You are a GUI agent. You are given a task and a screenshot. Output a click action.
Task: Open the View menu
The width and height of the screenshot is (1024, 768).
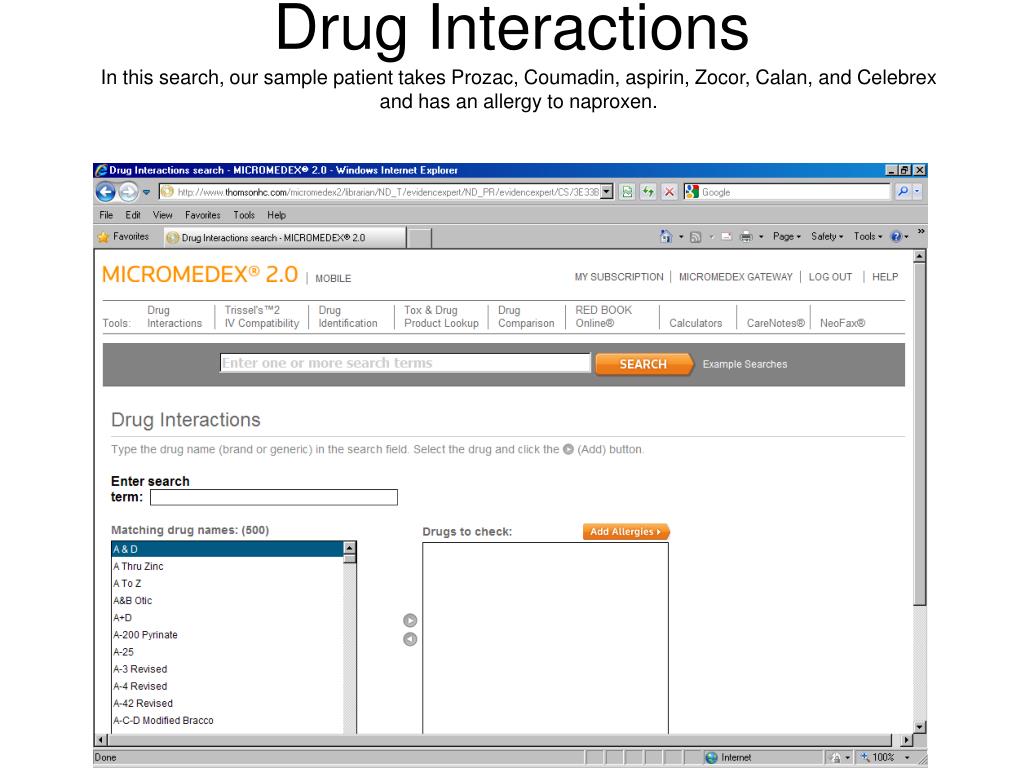point(163,215)
